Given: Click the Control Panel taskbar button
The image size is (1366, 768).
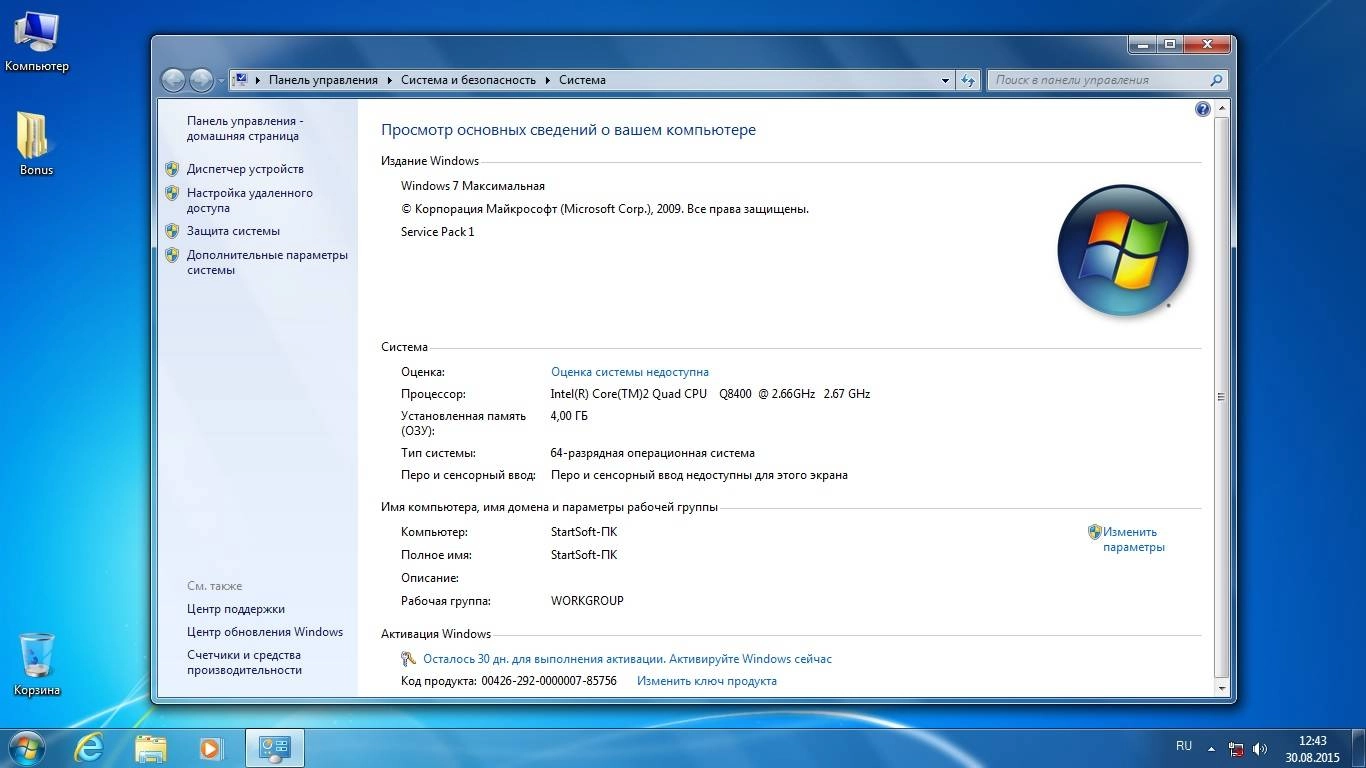Looking at the screenshot, I should [274, 747].
